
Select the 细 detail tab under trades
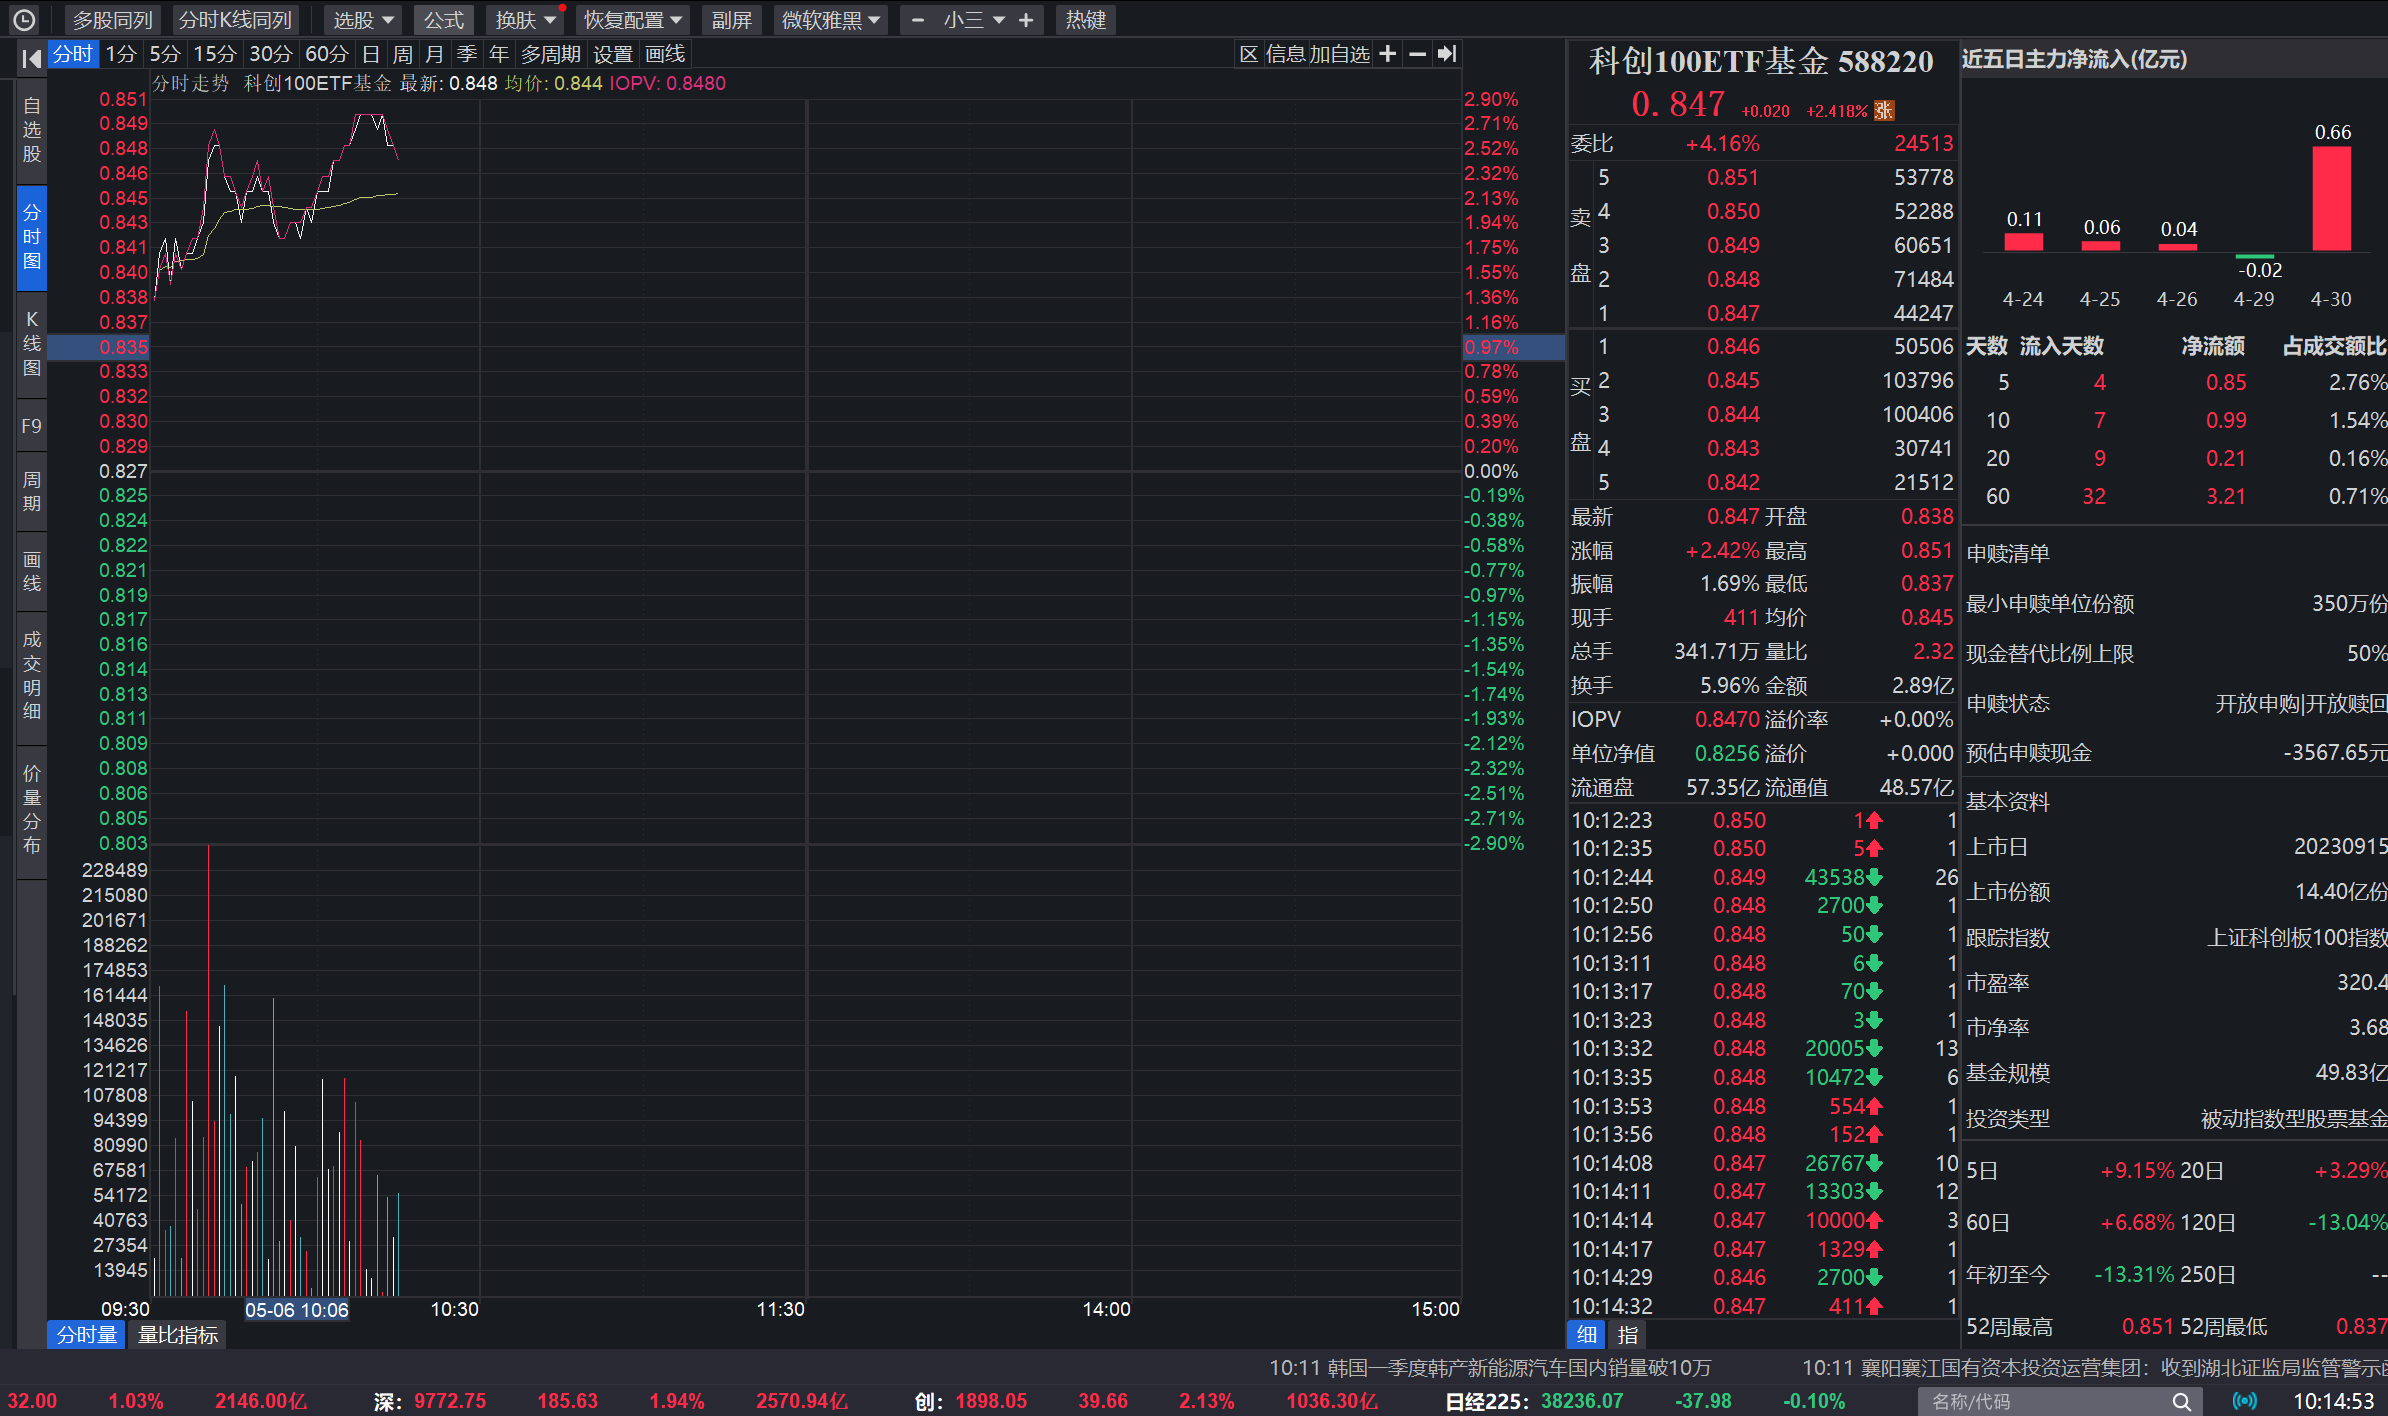(x=1587, y=1335)
